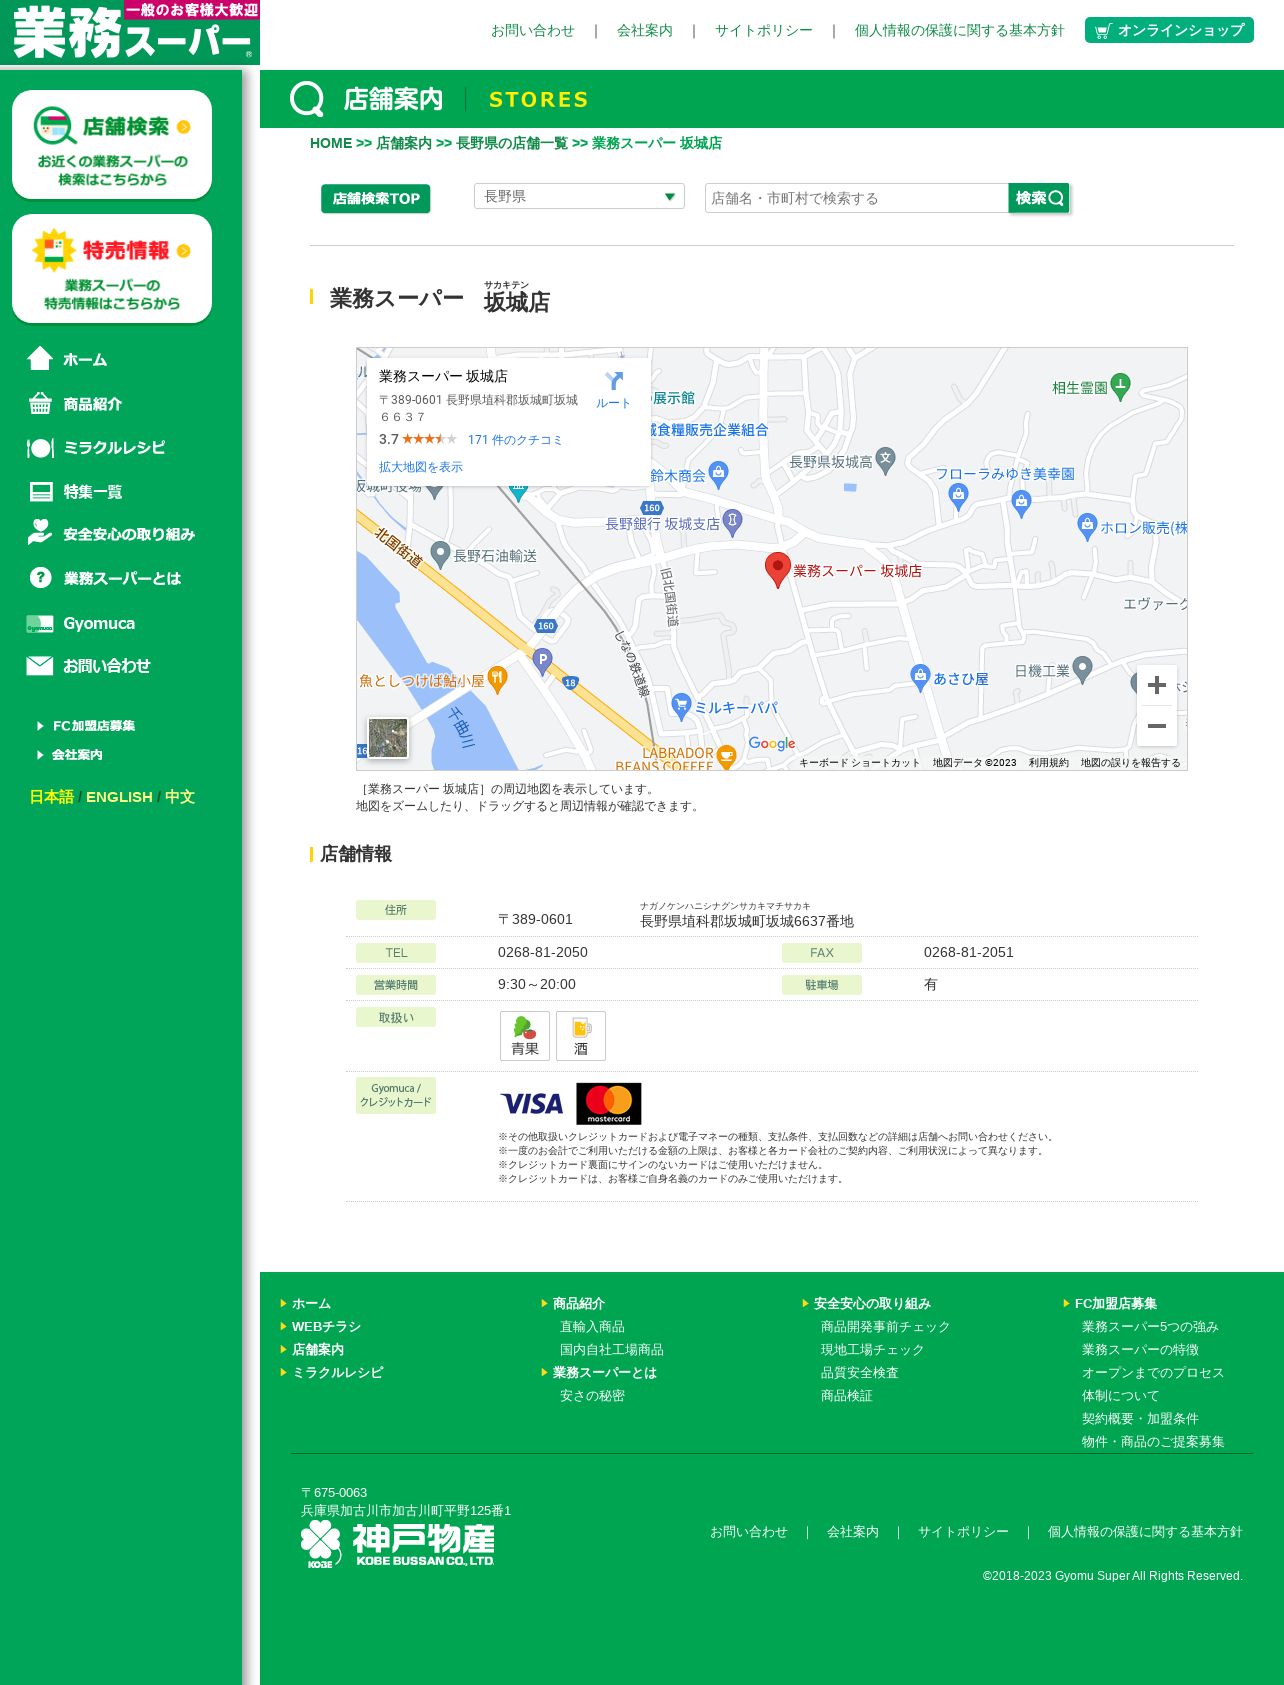Click the 安全安心の取り組み hand icon
Viewport: 1284px width, 1685px height.
(x=40, y=532)
